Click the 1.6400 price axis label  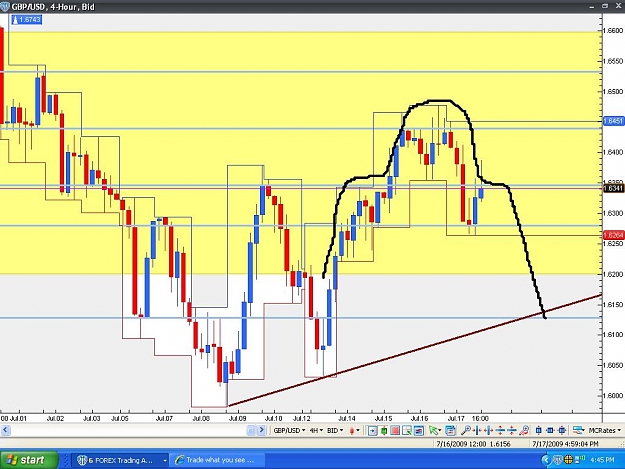click(x=613, y=152)
